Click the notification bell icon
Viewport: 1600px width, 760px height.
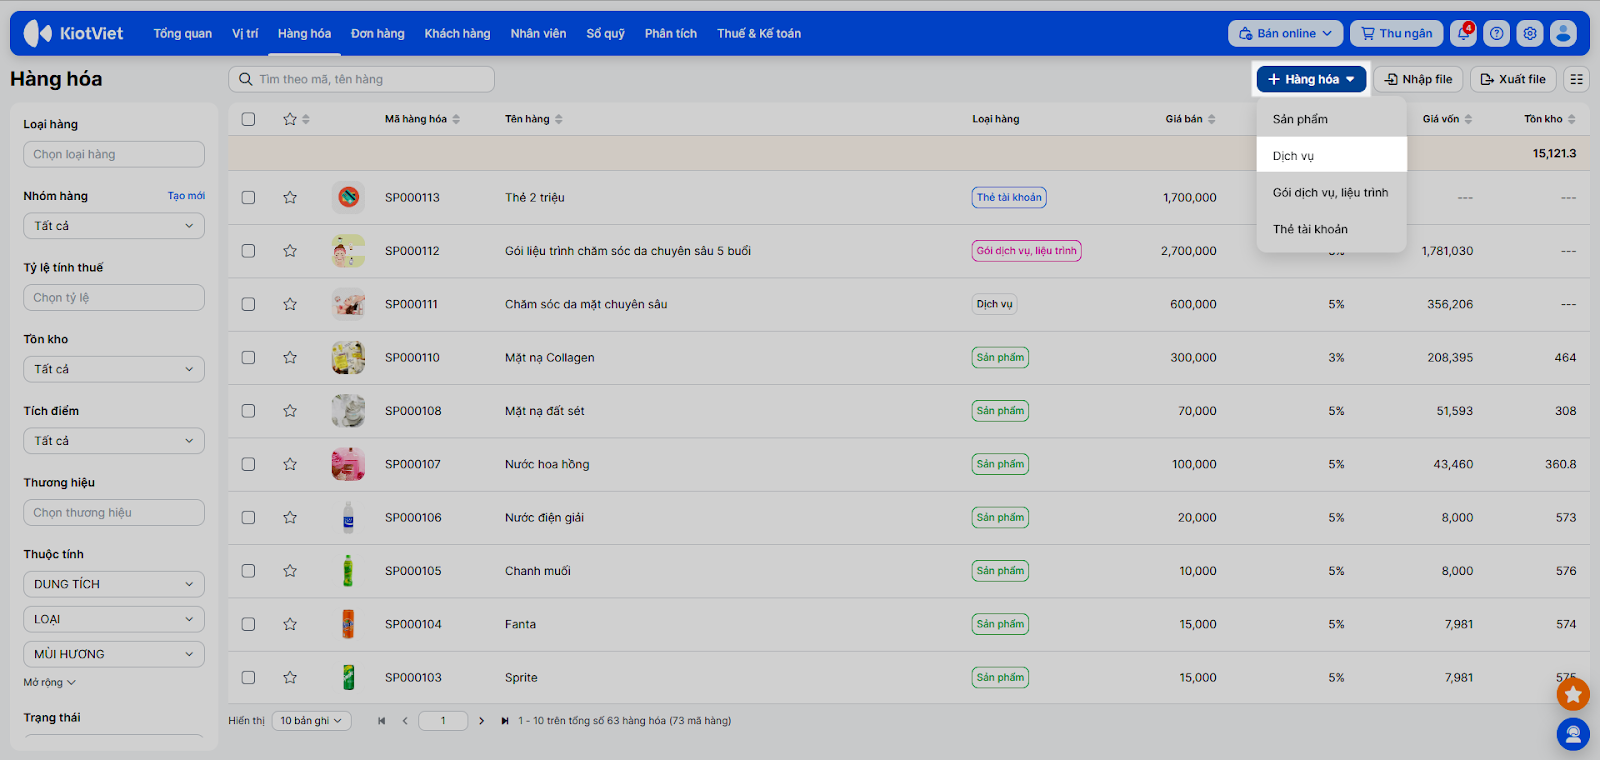pos(1463,33)
